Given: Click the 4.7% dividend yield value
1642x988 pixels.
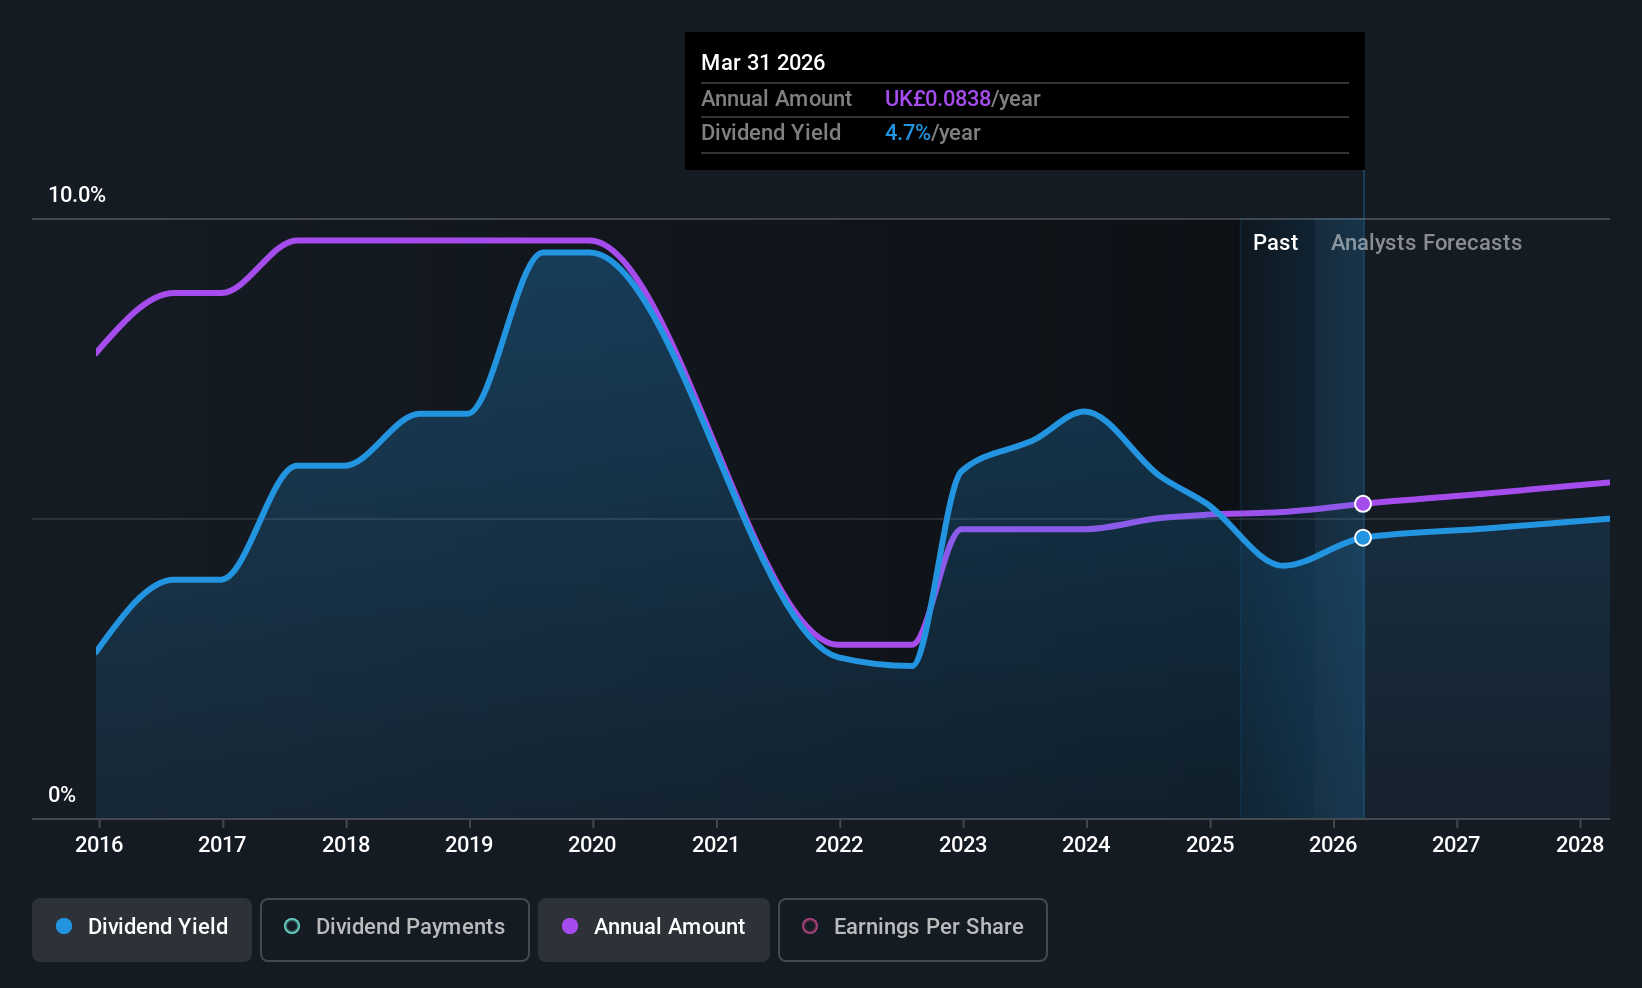Looking at the screenshot, I should pos(908,133).
